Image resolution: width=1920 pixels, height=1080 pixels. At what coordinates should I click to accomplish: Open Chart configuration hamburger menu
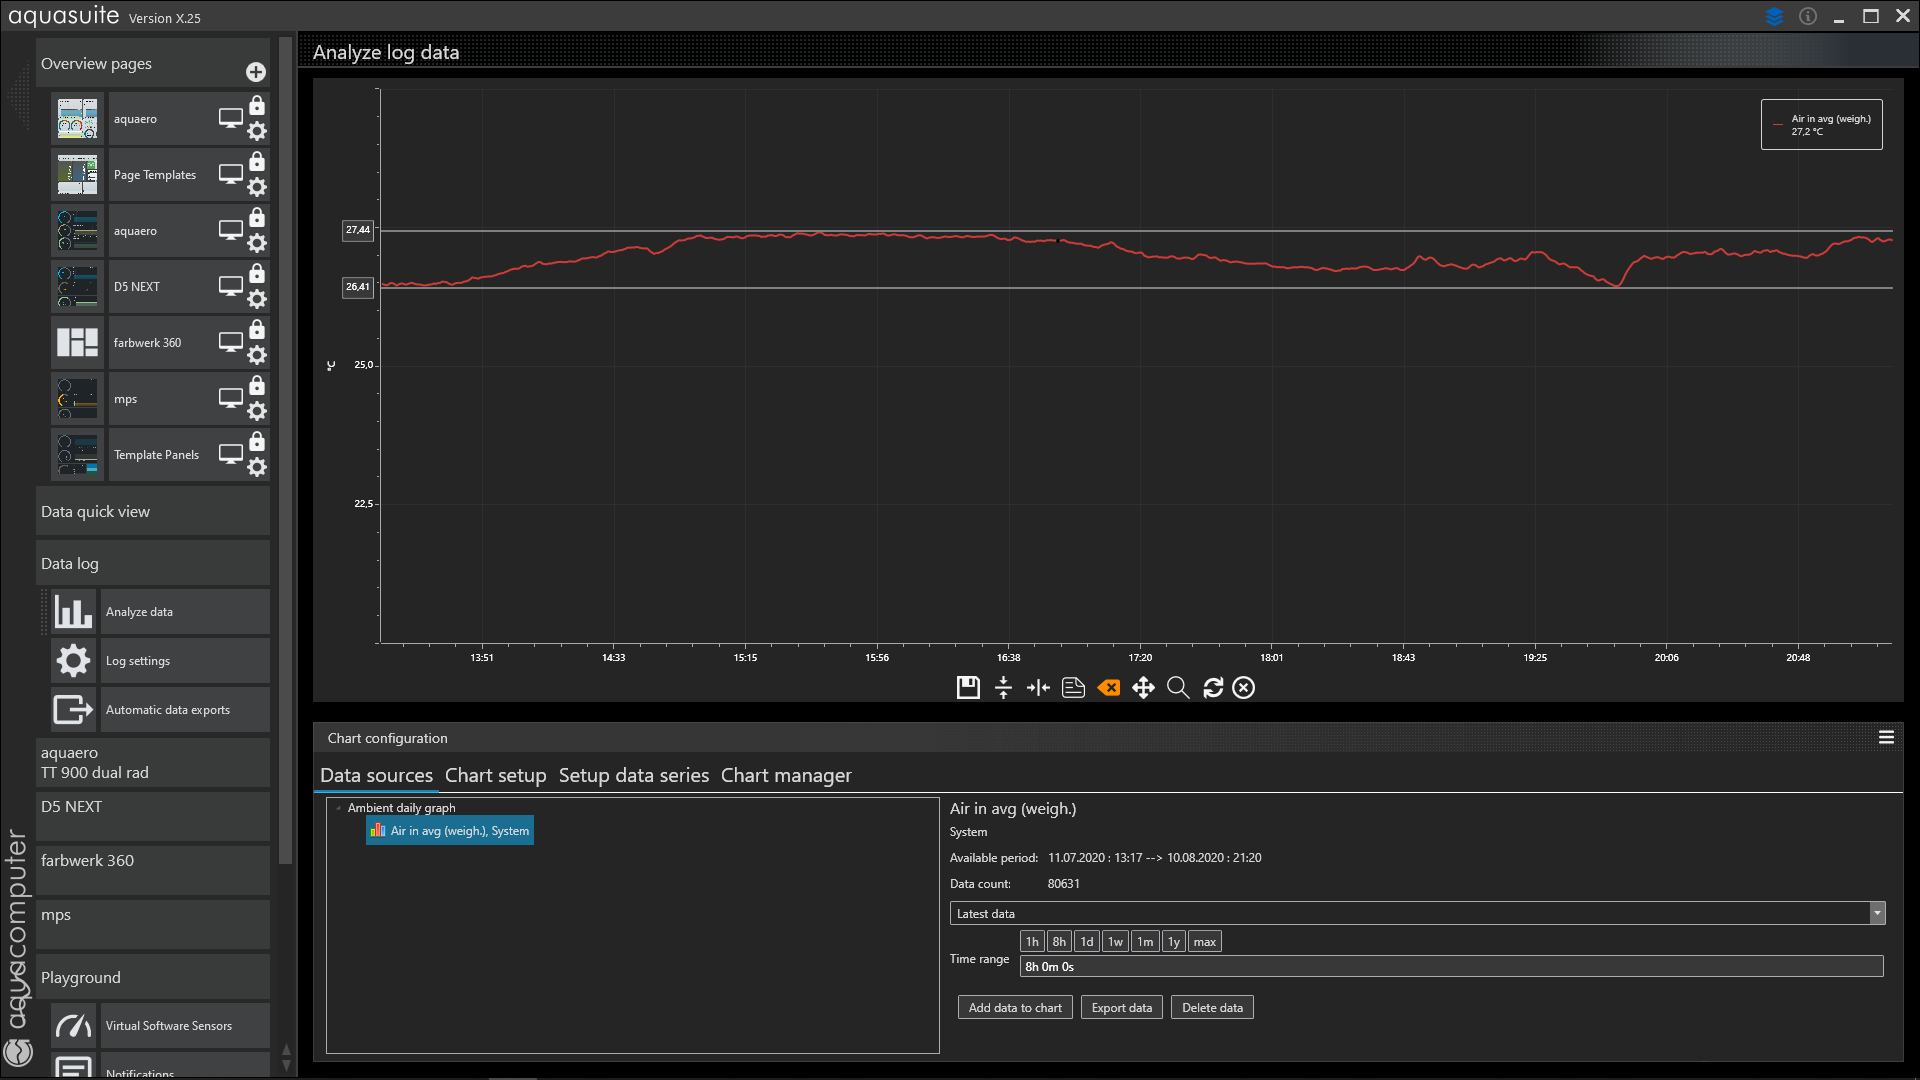[1886, 738]
